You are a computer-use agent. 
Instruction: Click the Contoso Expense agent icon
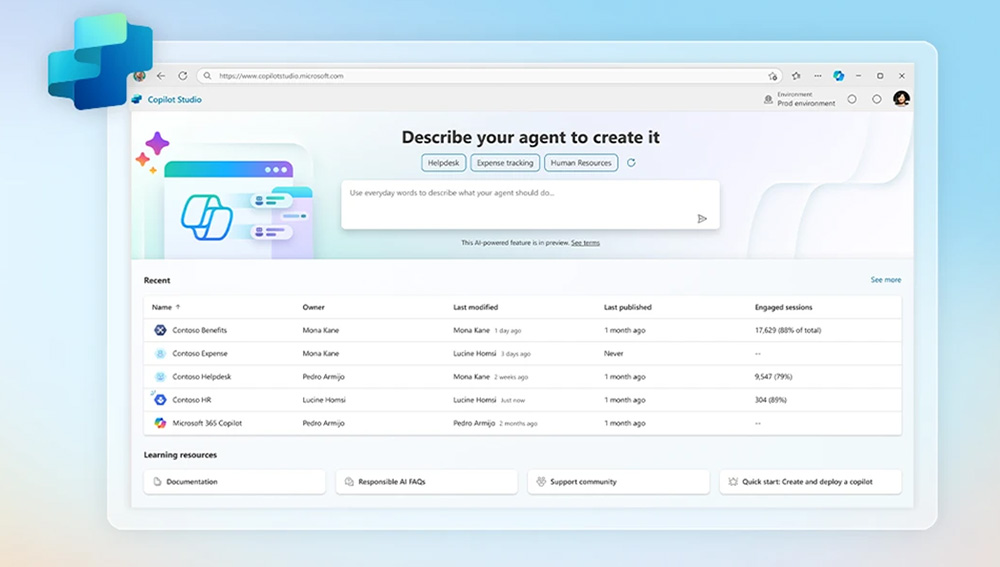click(x=160, y=353)
